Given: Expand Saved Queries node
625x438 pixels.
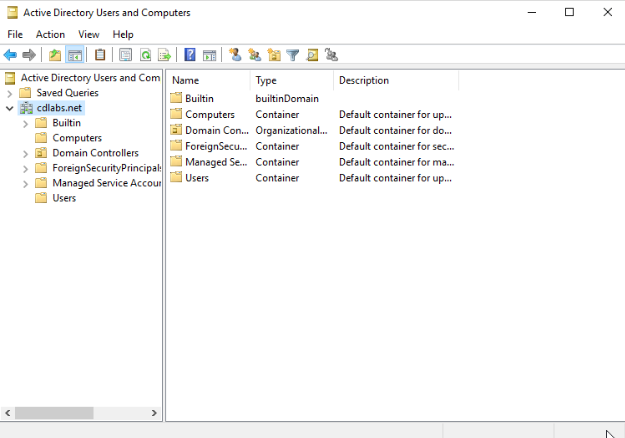Looking at the screenshot, I should coord(10,93).
